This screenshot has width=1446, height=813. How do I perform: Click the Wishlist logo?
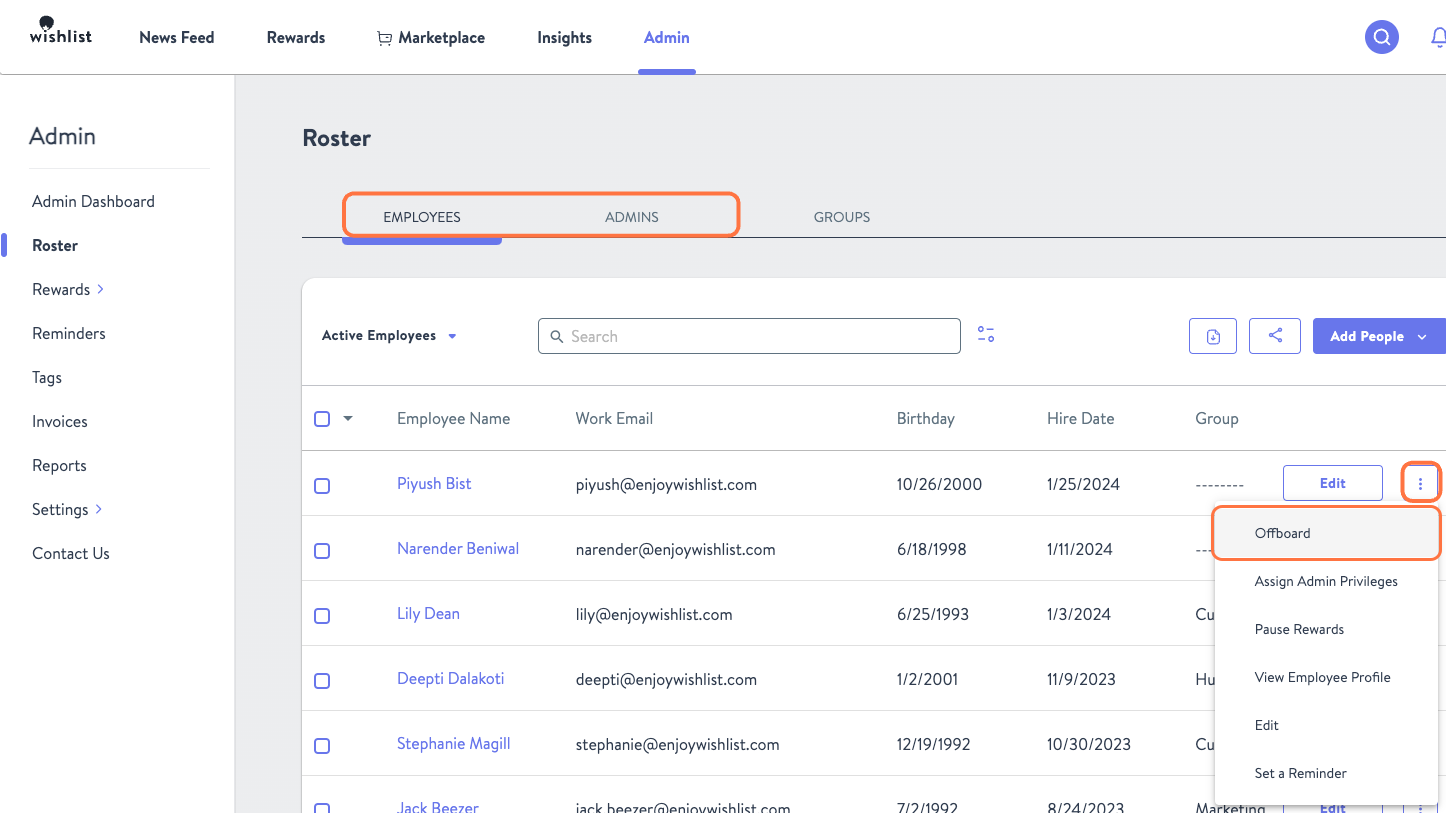[60, 30]
